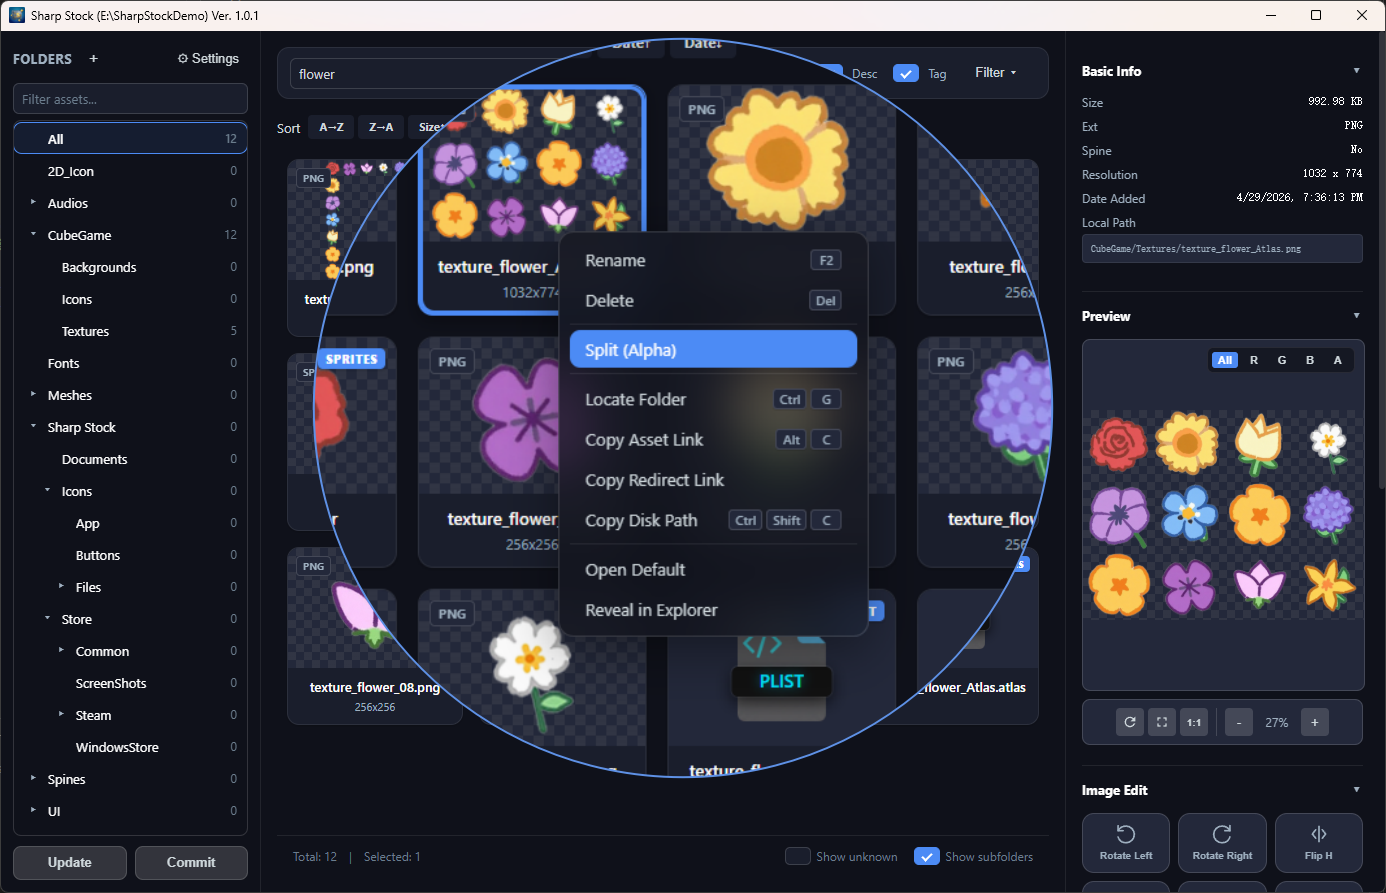This screenshot has height=893, width=1386.
Task: Disable Show subfolders checkbox
Action: click(x=927, y=856)
